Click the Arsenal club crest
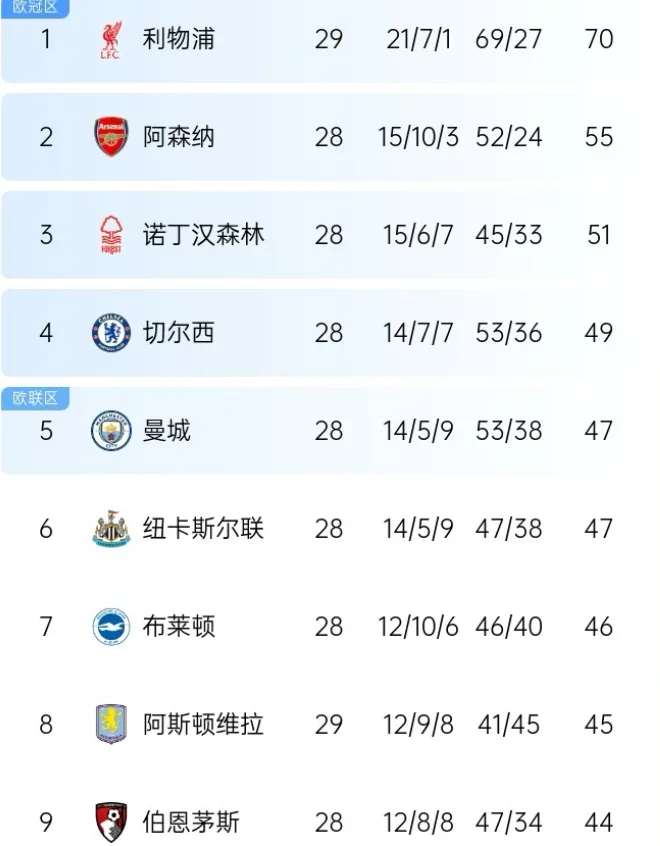The height and width of the screenshot is (846, 660). click(111, 137)
